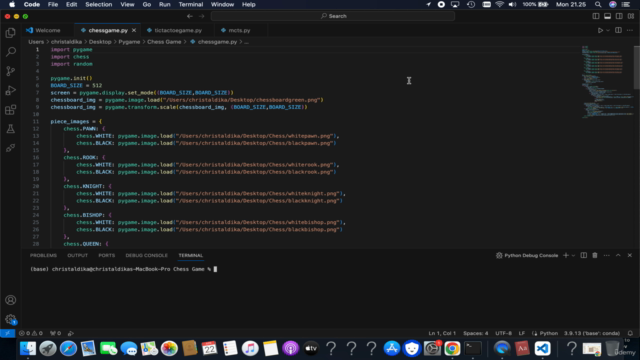Click Ln 1, Col 1 status item

(x=442, y=333)
